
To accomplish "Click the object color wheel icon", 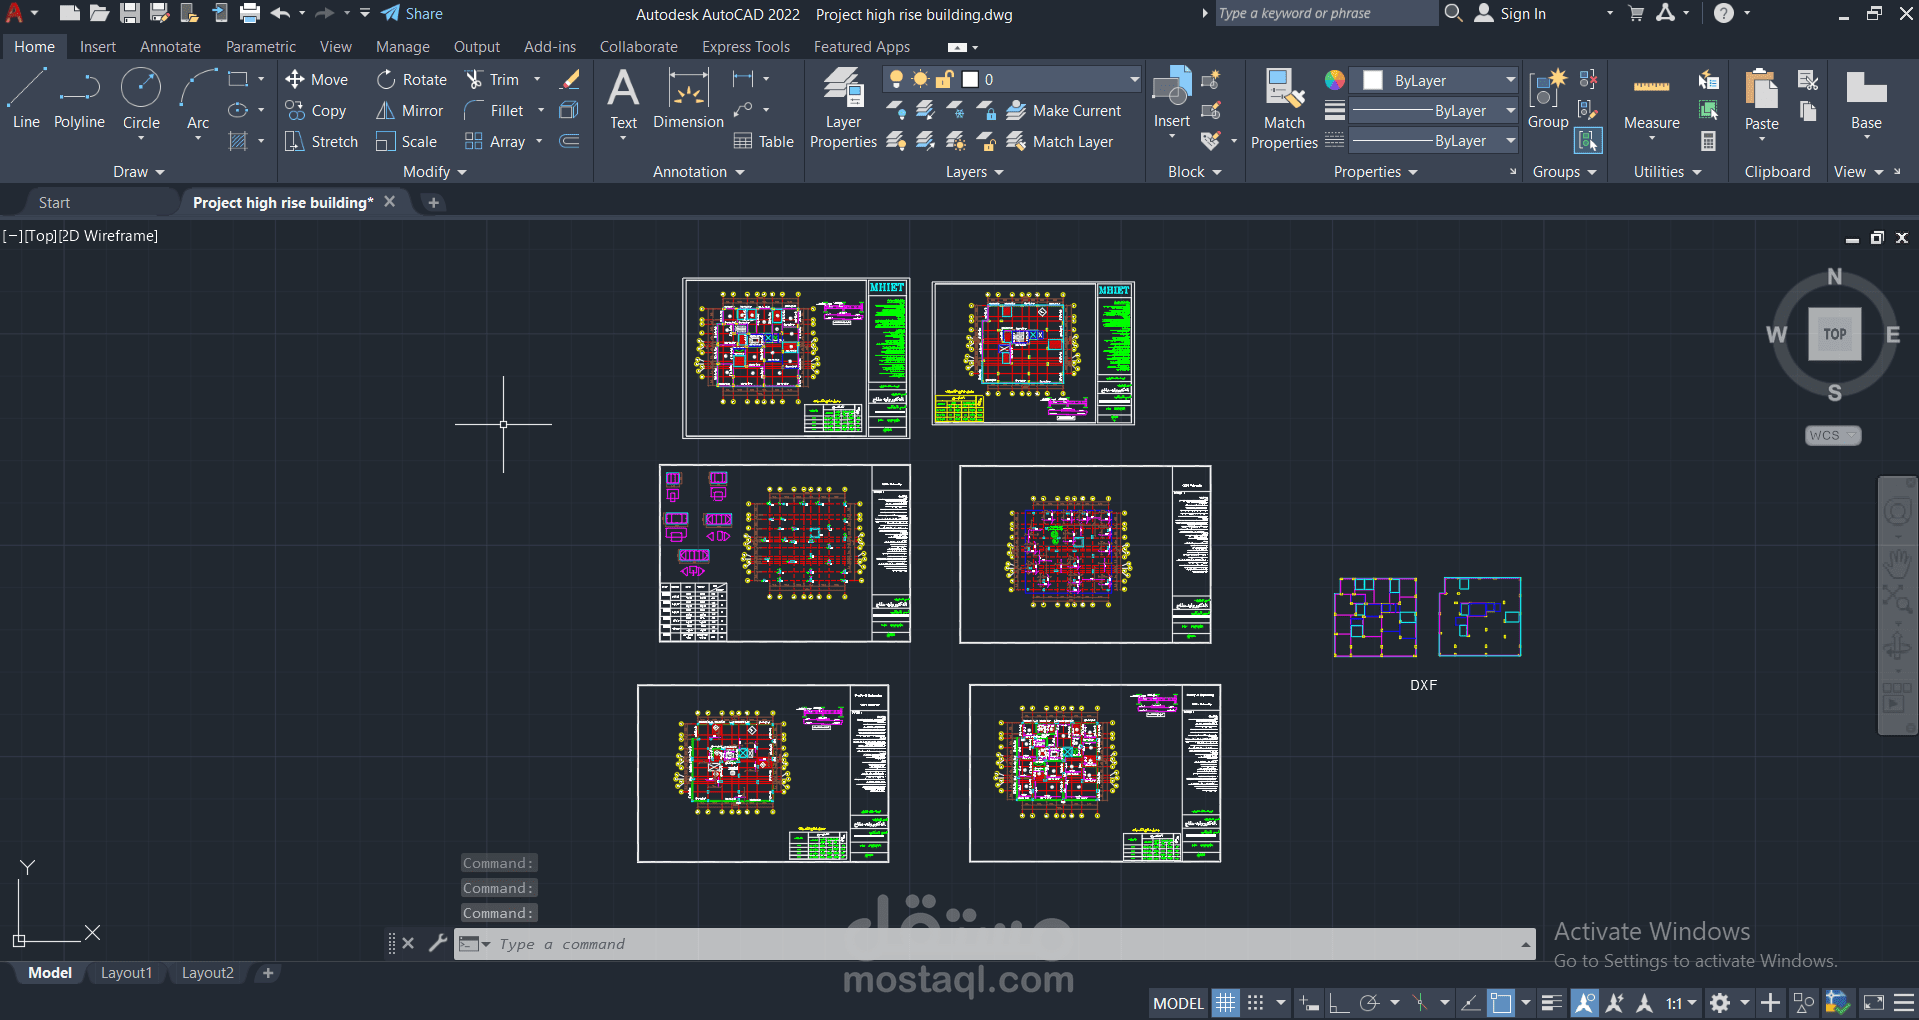I will (x=1334, y=79).
